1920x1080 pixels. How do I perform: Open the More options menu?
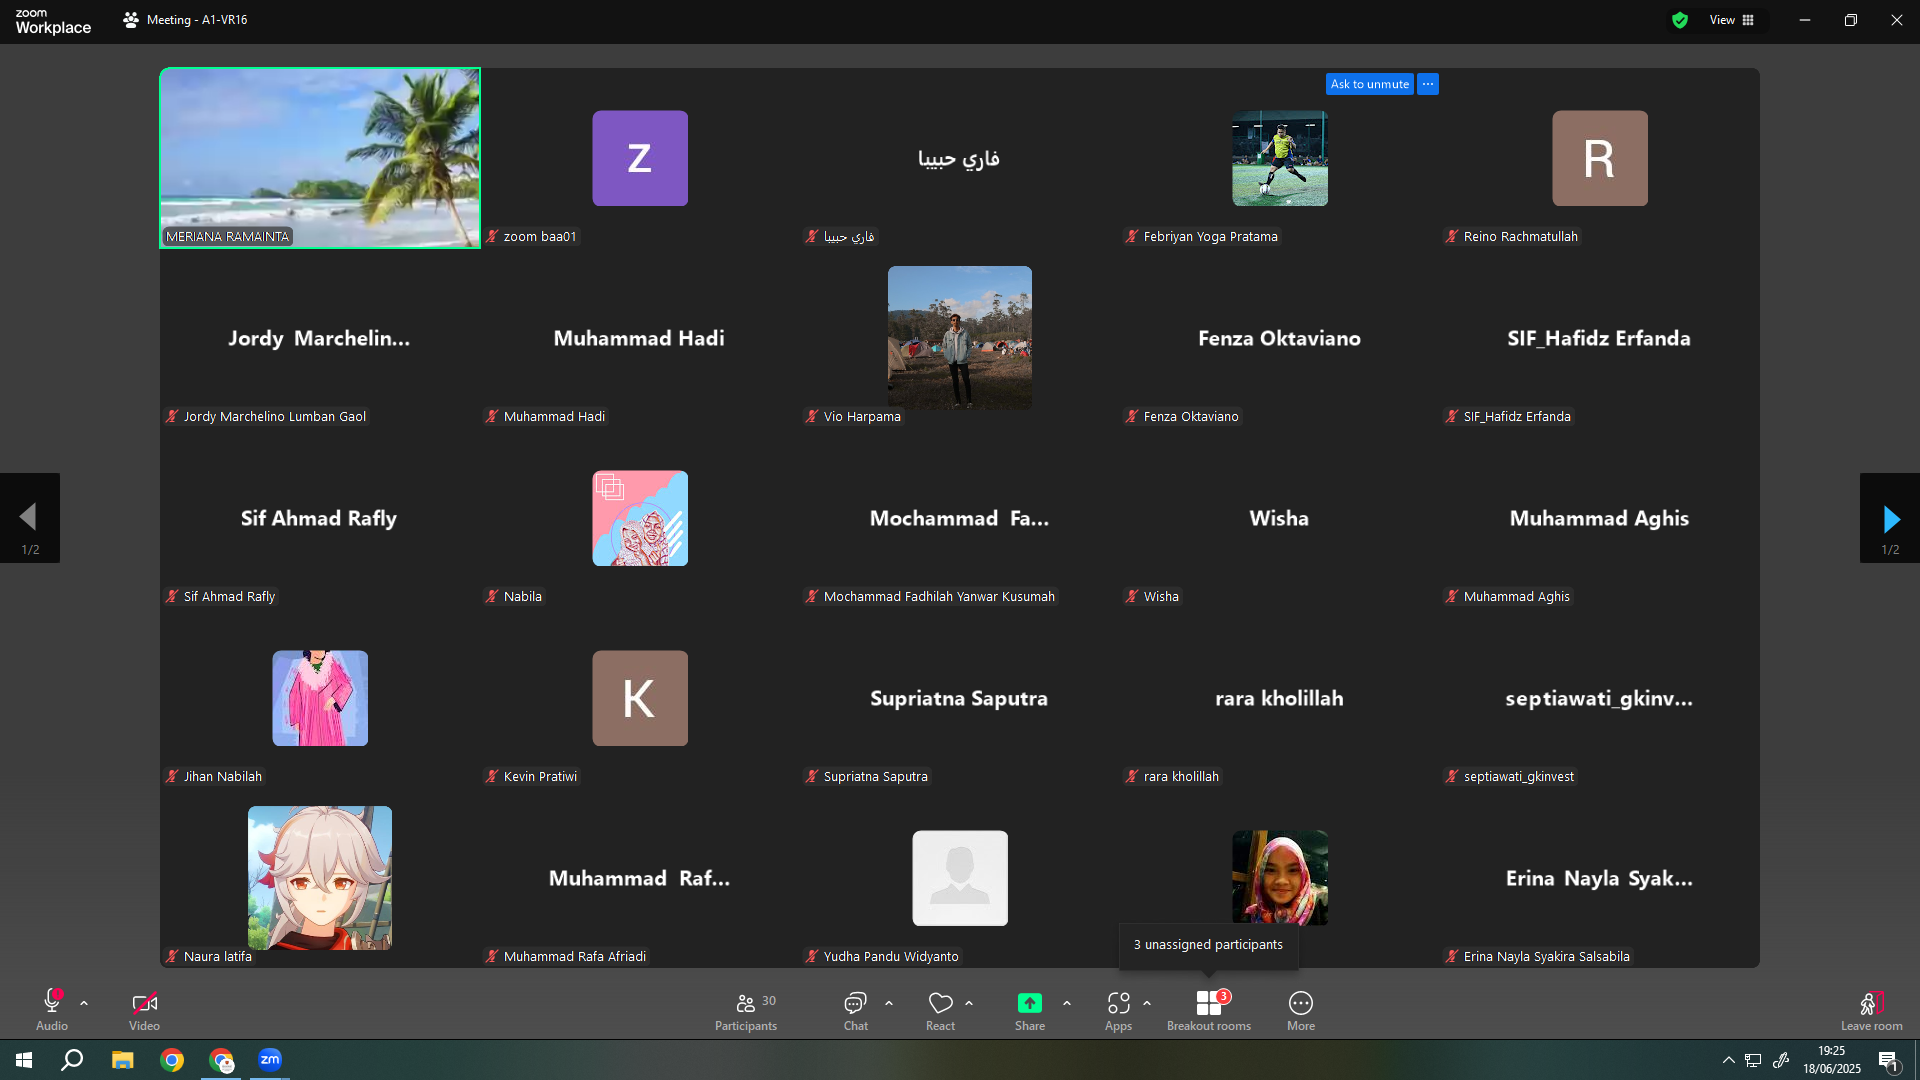click(1301, 1010)
